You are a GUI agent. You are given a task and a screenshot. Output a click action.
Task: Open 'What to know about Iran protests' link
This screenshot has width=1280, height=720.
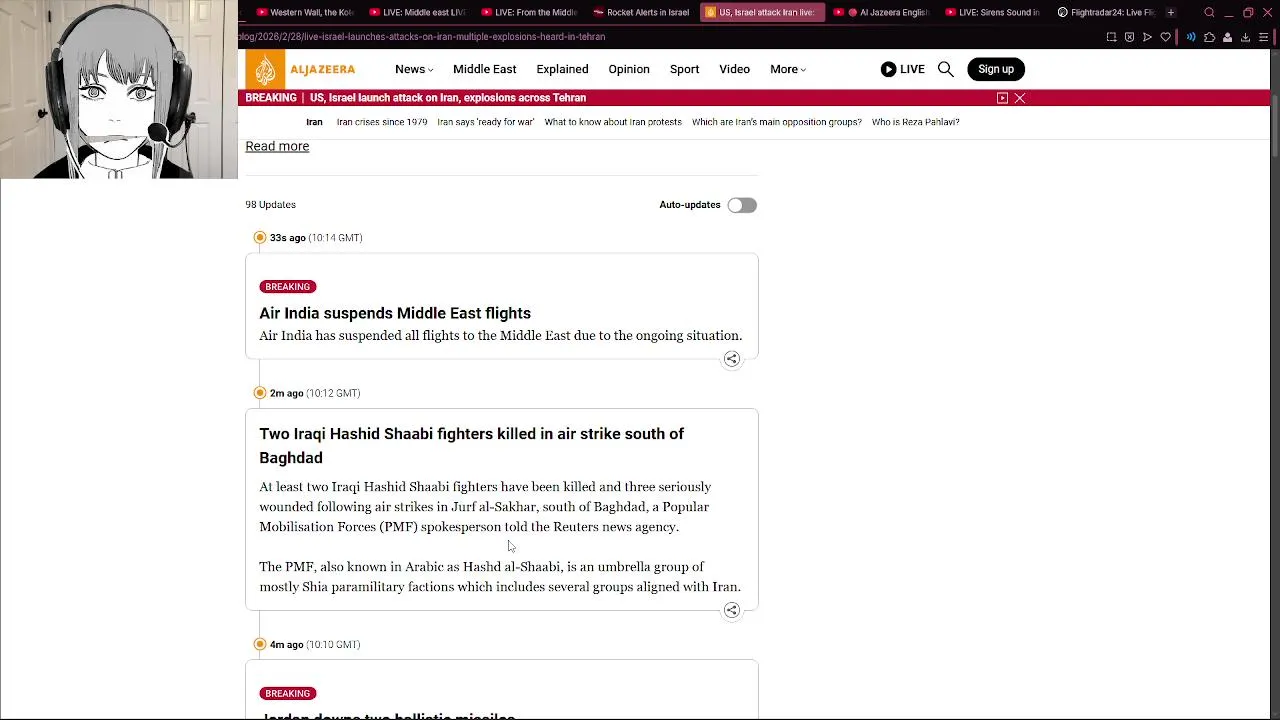click(x=613, y=122)
